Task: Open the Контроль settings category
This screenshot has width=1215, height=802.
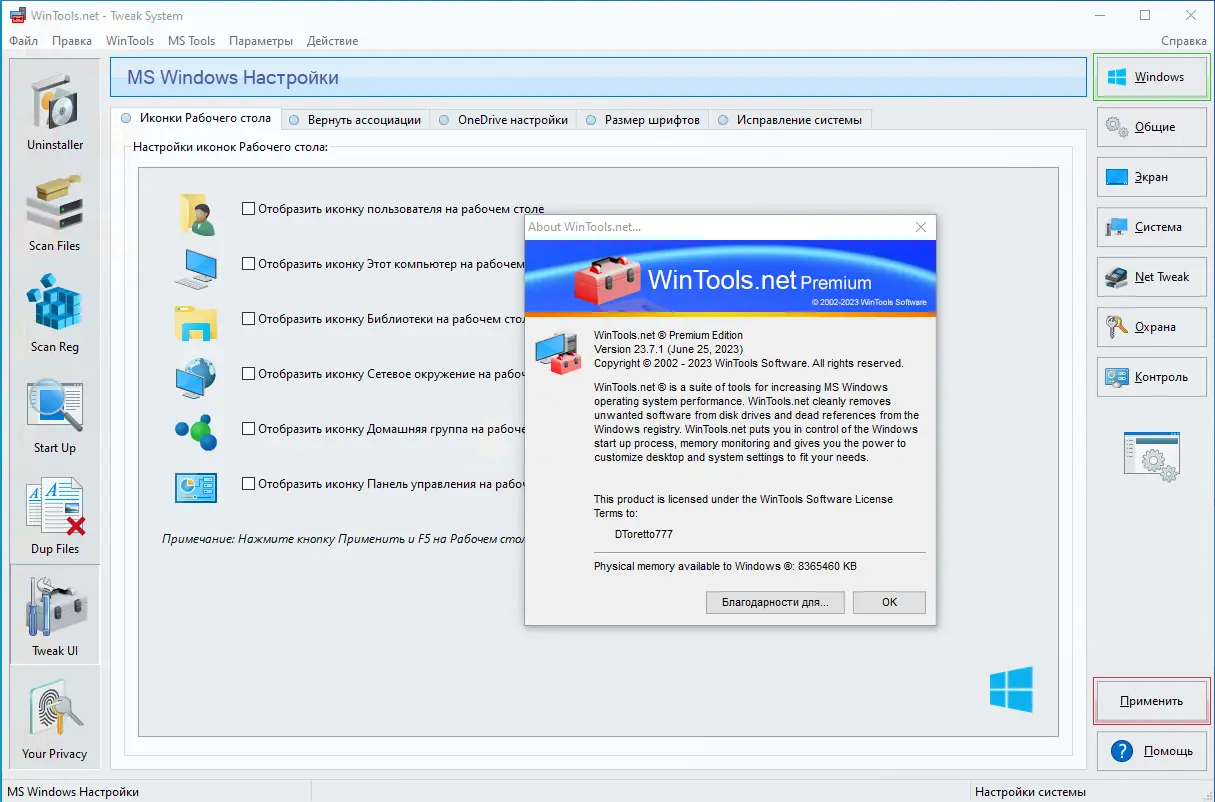Action: (x=1152, y=377)
